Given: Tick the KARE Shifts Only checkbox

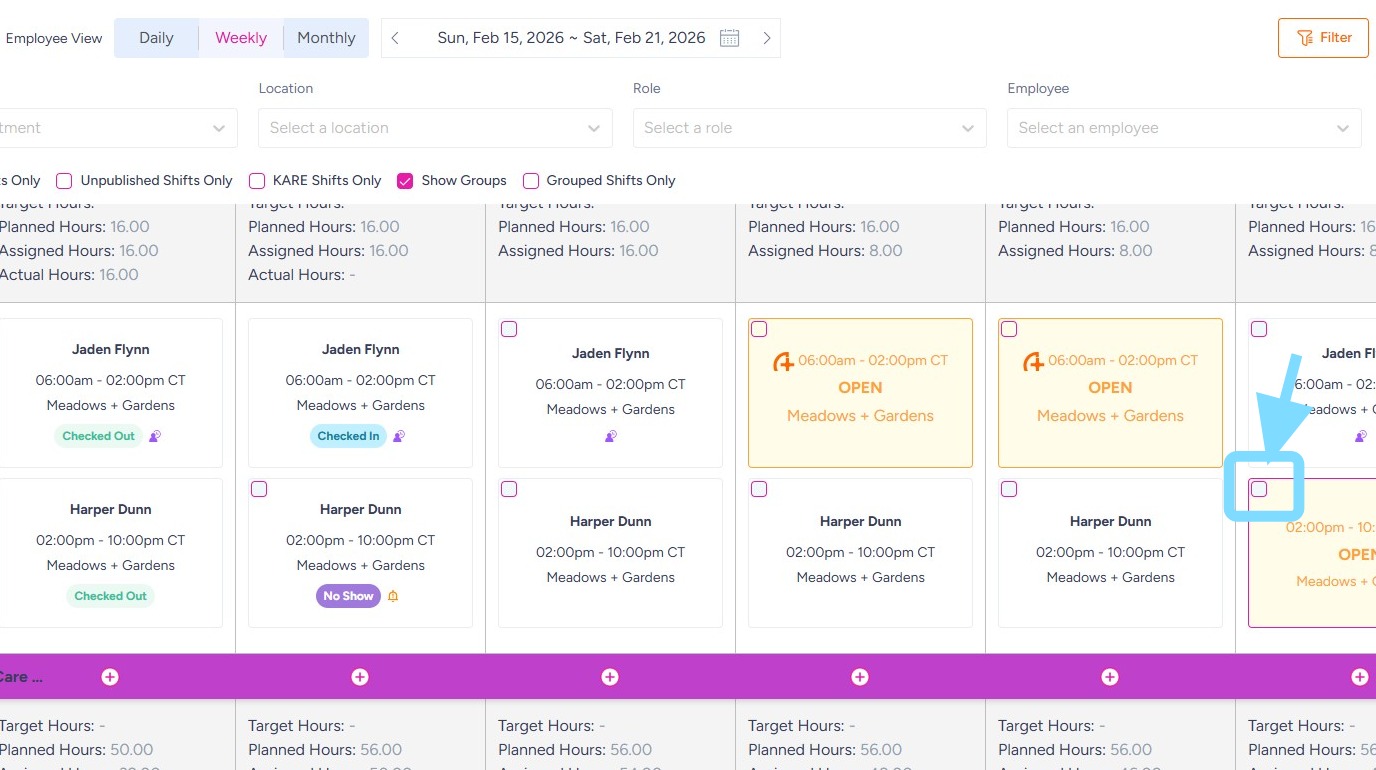Looking at the screenshot, I should click(257, 181).
